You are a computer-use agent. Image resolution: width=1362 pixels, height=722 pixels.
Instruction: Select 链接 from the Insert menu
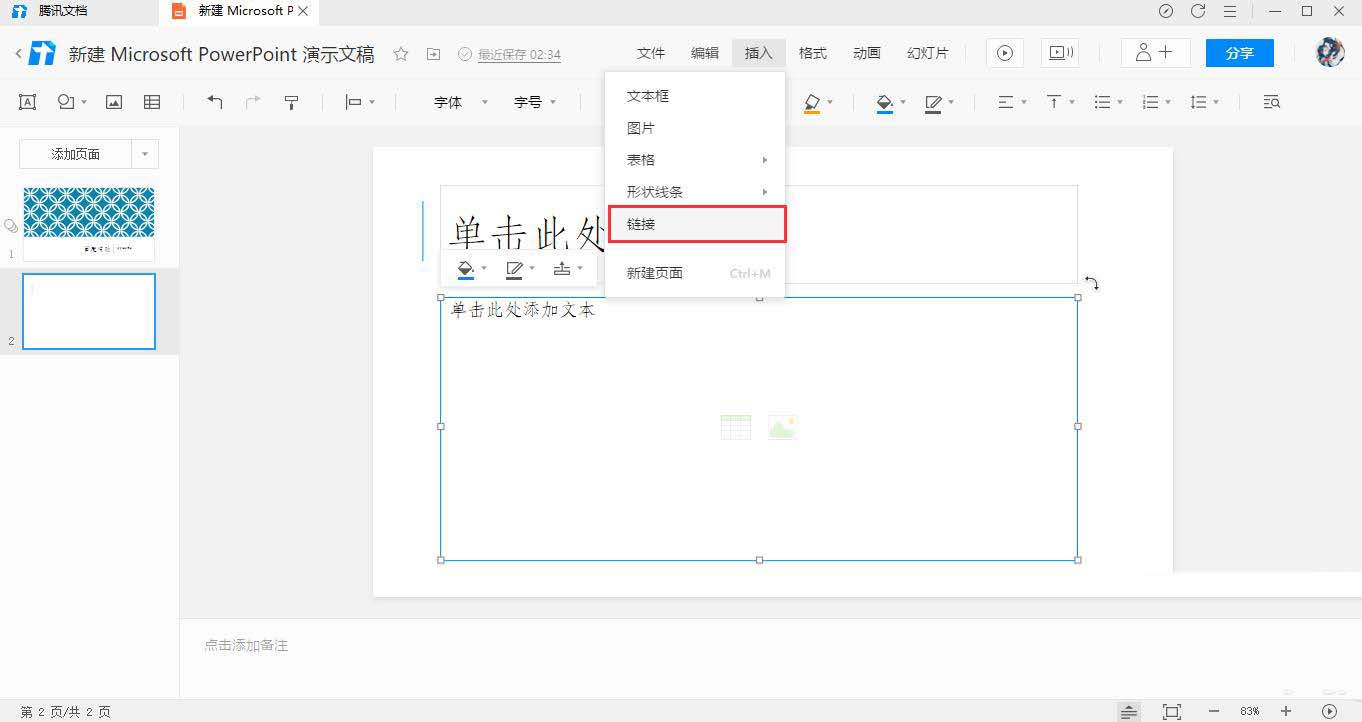[x=695, y=223]
